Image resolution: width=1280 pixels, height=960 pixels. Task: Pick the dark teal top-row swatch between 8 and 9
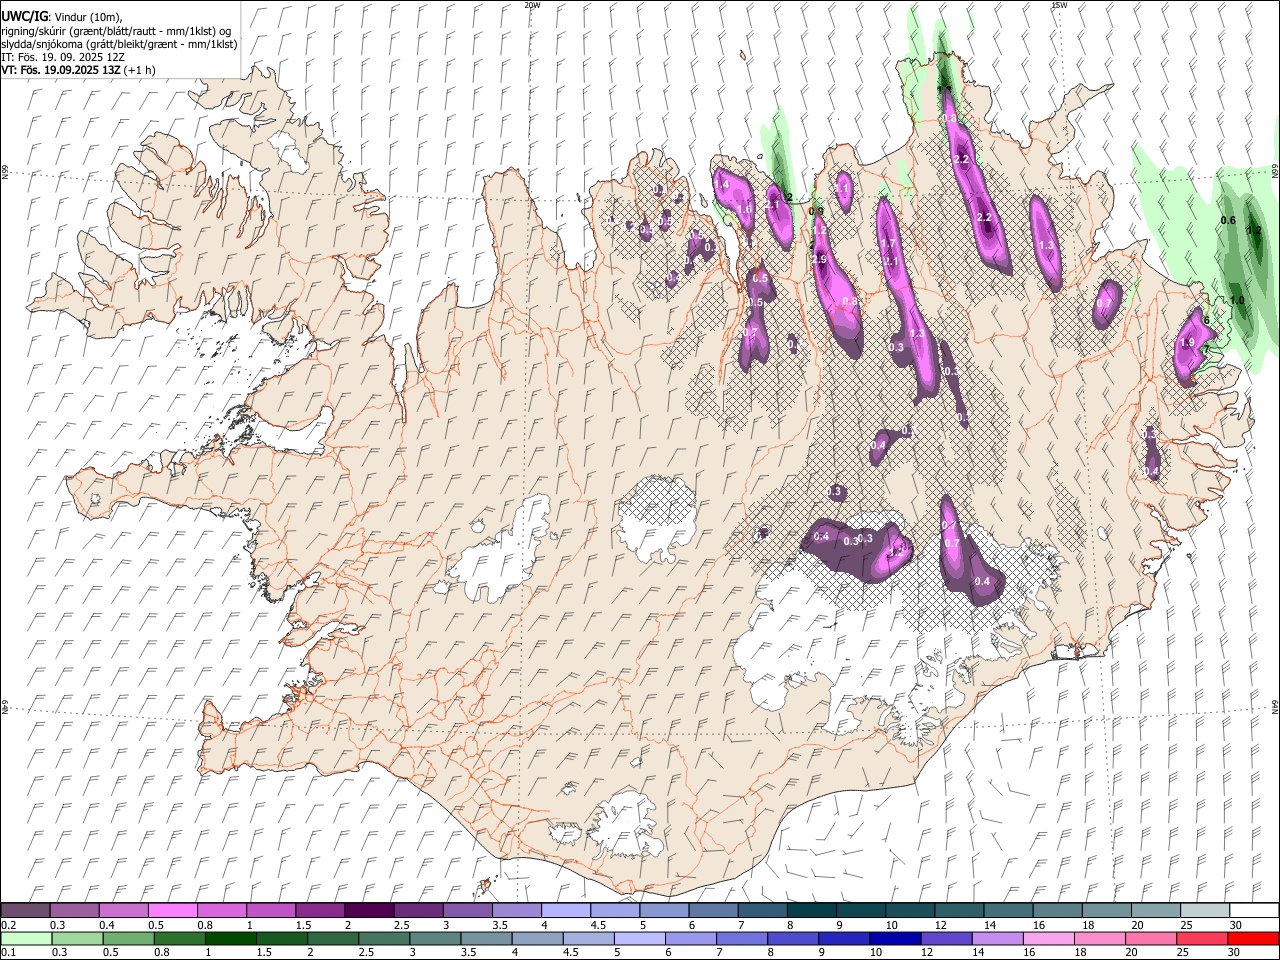coord(811,910)
